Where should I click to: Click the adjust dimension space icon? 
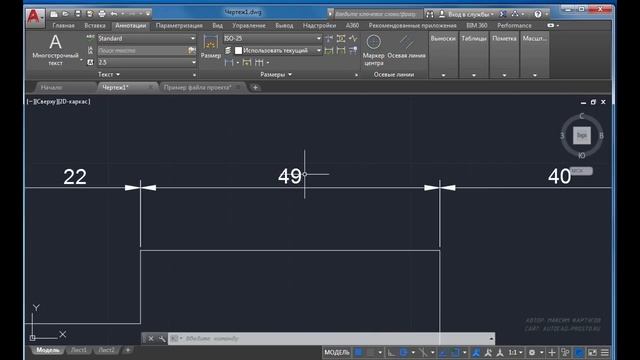click(x=341, y=38)
